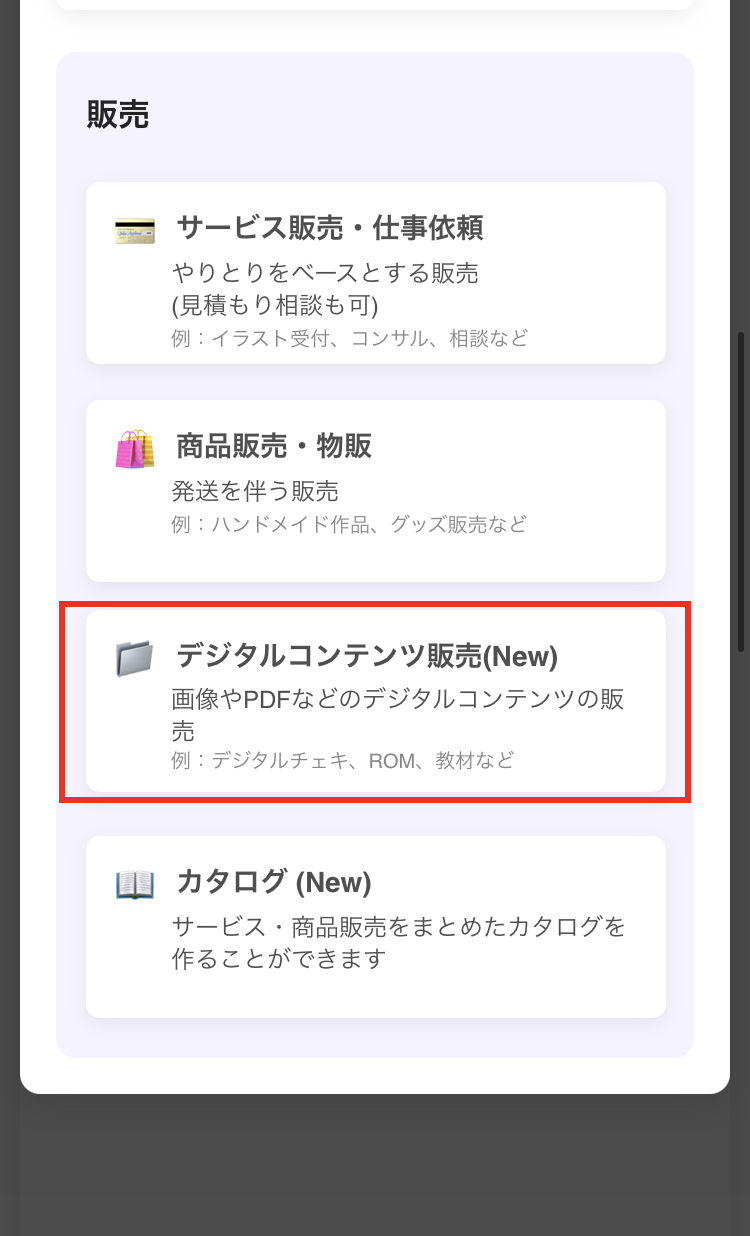Click the vertical scrollbar thumb on right

[741, 492]
